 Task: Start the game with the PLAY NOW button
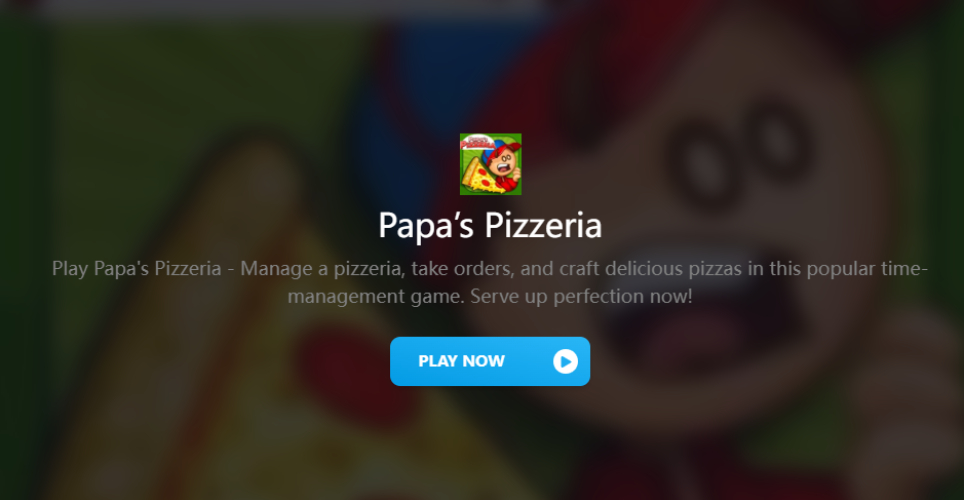tap(490, 362)
